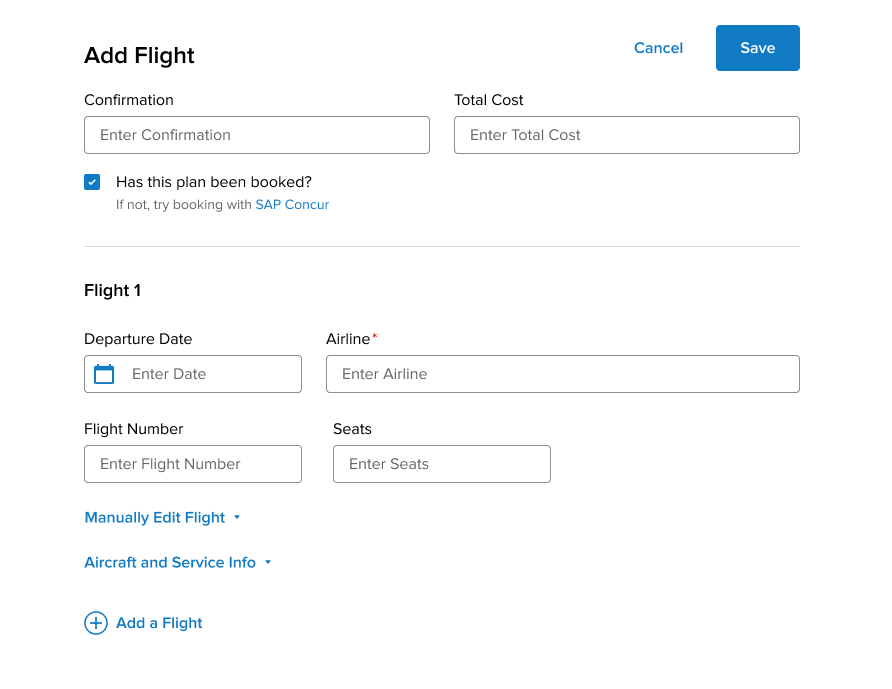Click the Departure Date field label
Image resolution: width=892 pixels, height=689 pixels.
[x=138, y=339]
